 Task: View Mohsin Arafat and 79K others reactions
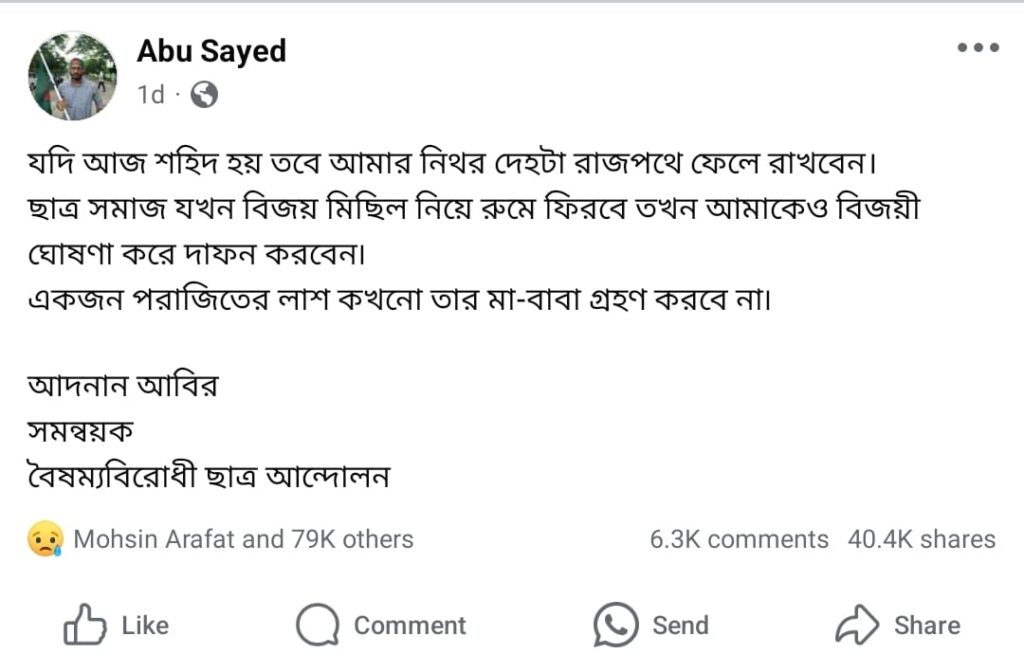(243, 540)
